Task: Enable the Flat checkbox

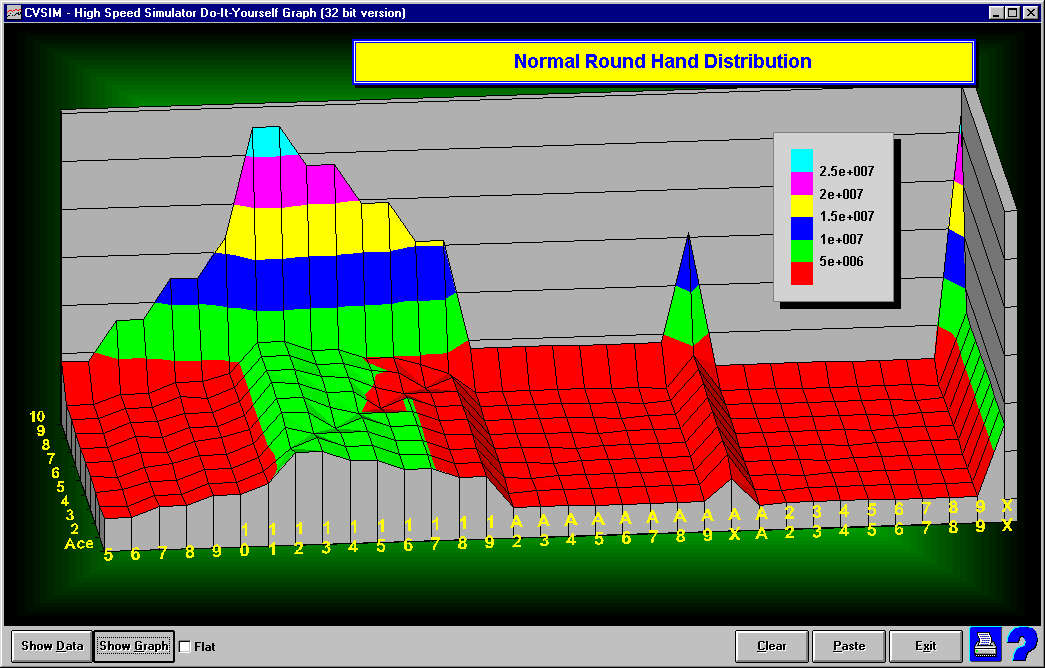Action: tap(185, 646)
